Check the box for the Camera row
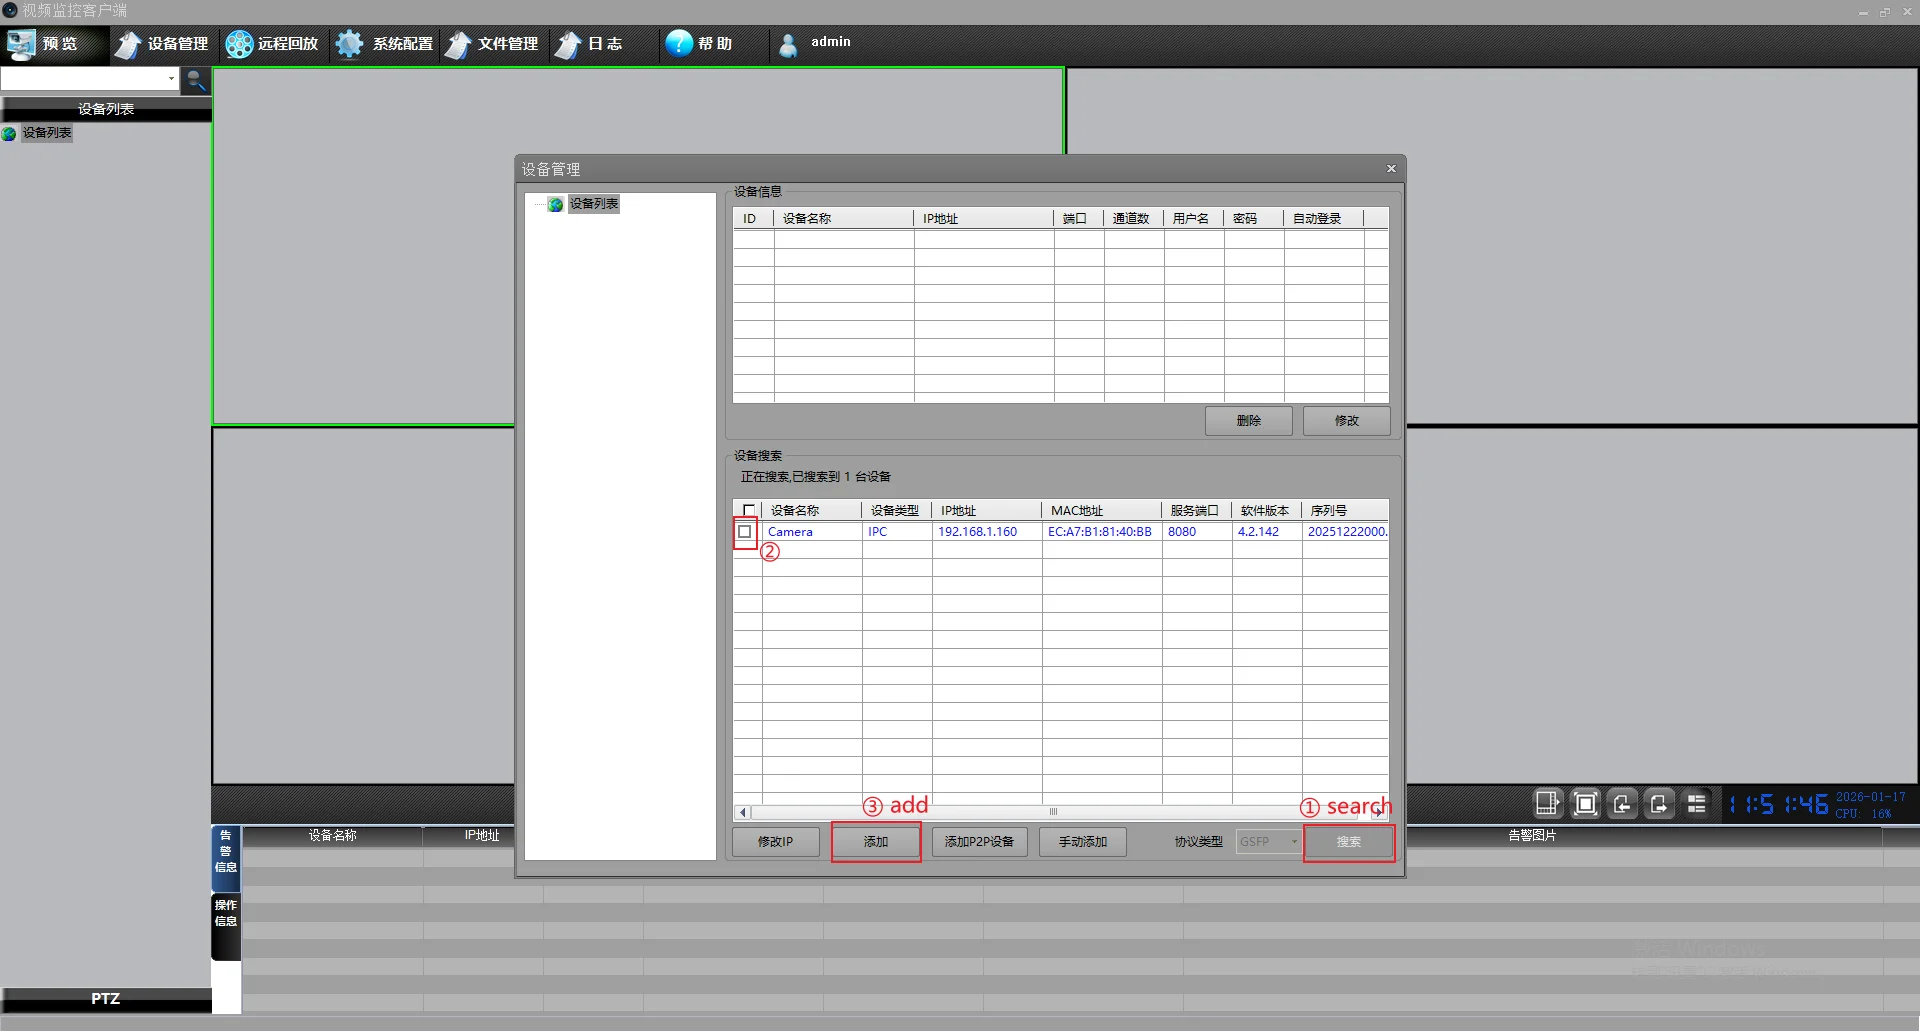 pyautogui.click(x=745, y=532)
